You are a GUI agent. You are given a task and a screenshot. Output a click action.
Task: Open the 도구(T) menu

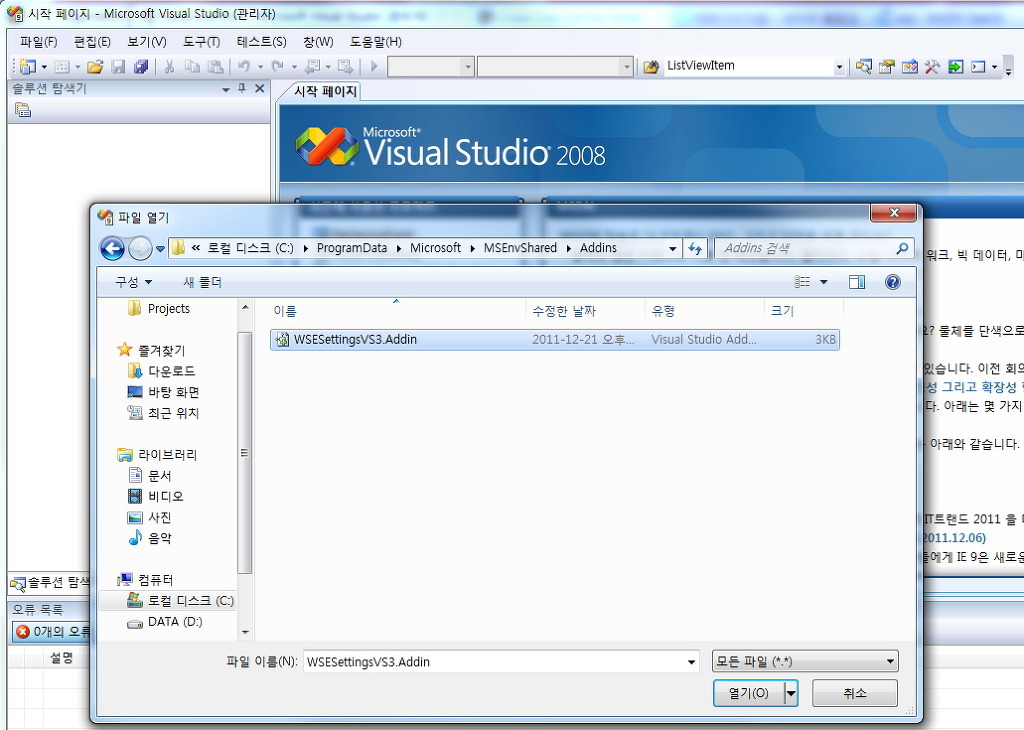(x=201, y=42)
